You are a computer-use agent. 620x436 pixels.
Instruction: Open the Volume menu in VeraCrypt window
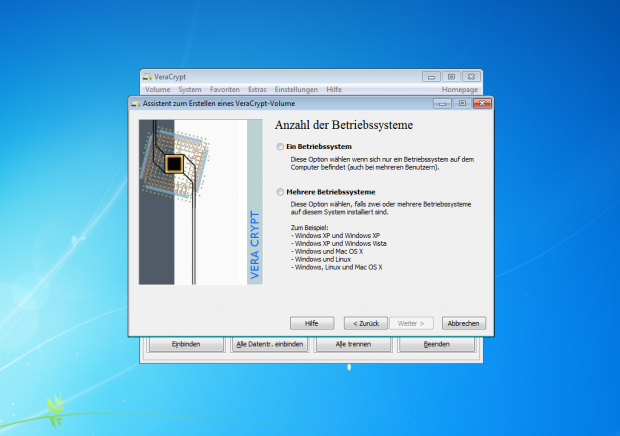click(157, 90)
